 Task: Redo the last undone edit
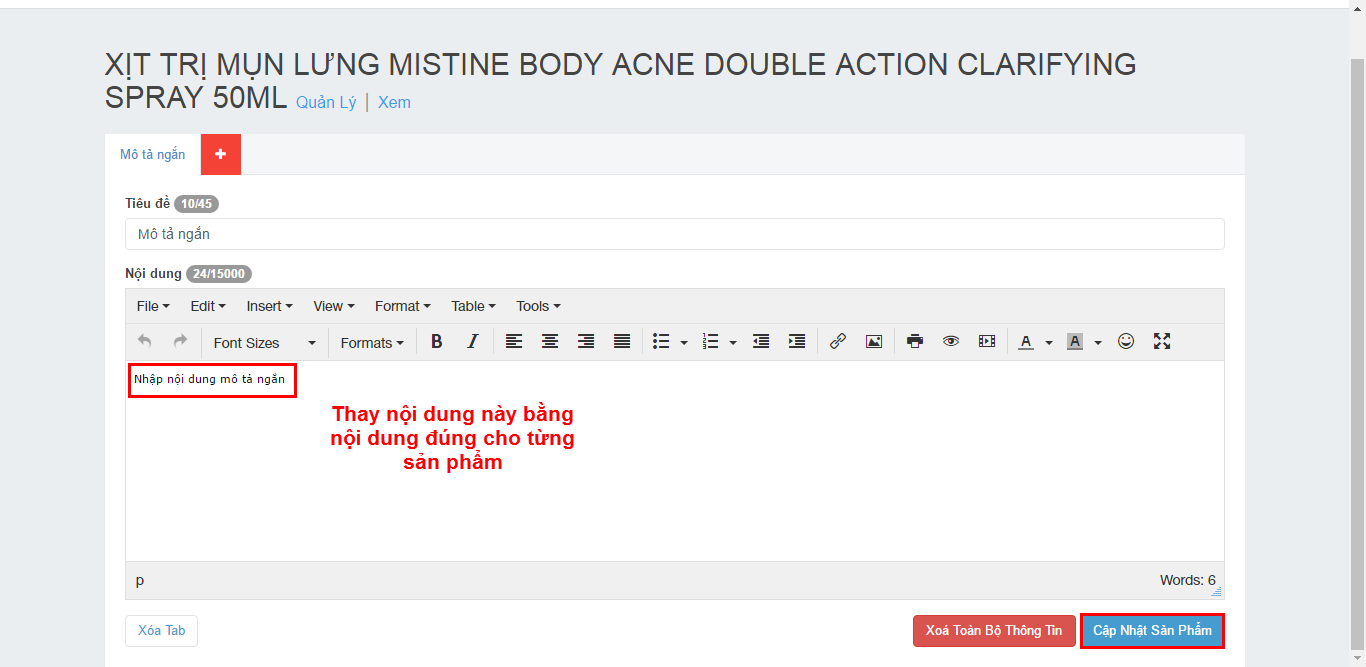pos(180,342)
